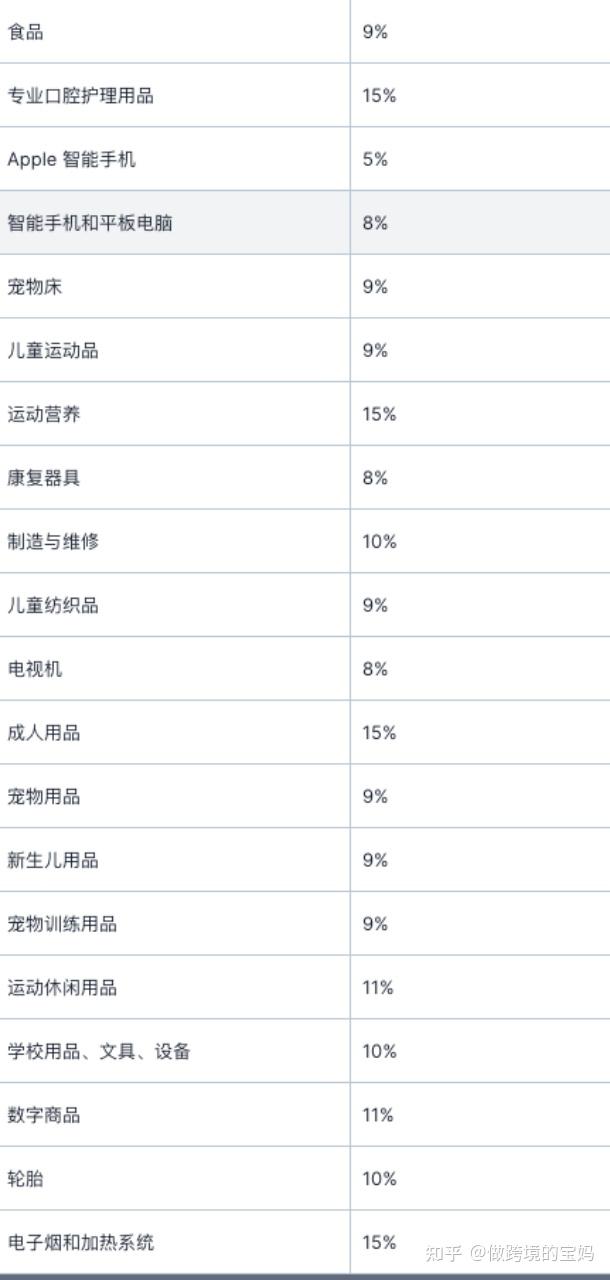This screenshot has width=610, height=1280.
Task: Click the Apple 智能手机 category
Action: click(71, 159)
